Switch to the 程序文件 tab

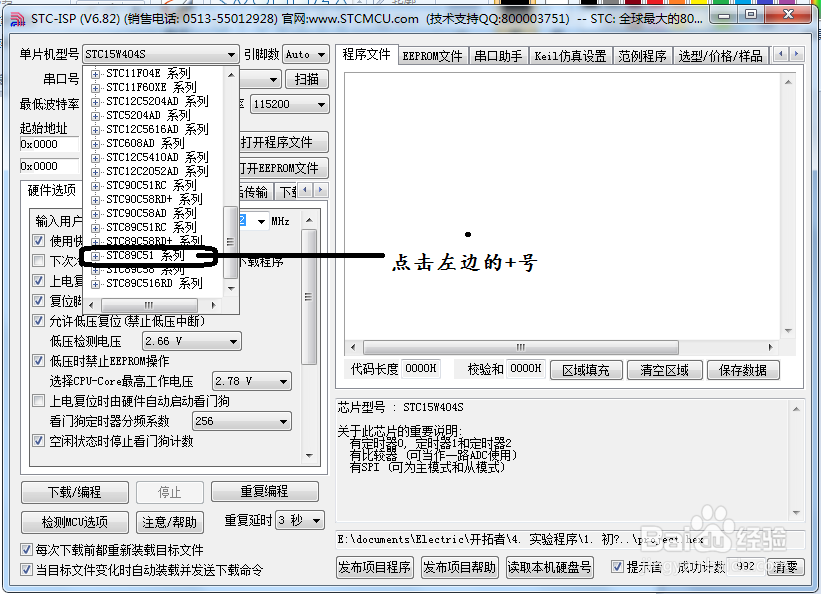point(366,54)
